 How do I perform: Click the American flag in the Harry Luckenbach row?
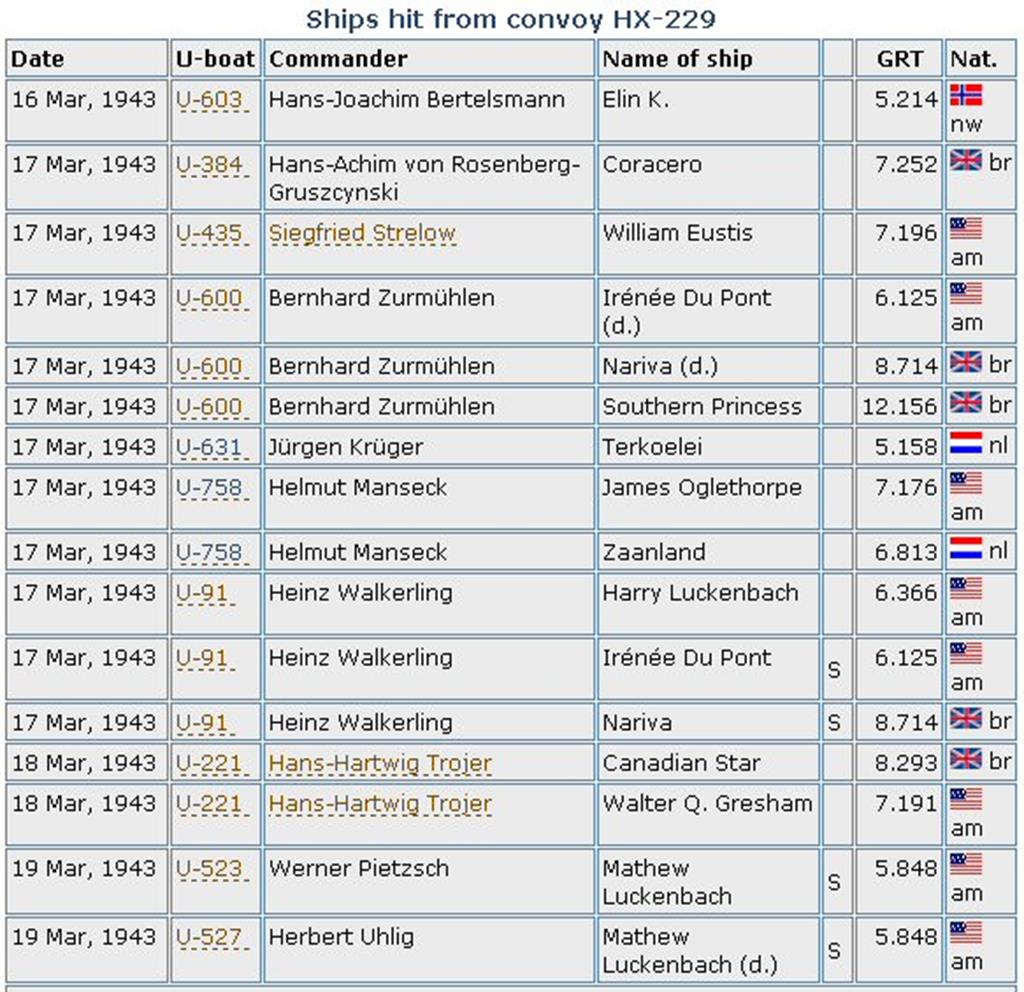tap(965, 589)
